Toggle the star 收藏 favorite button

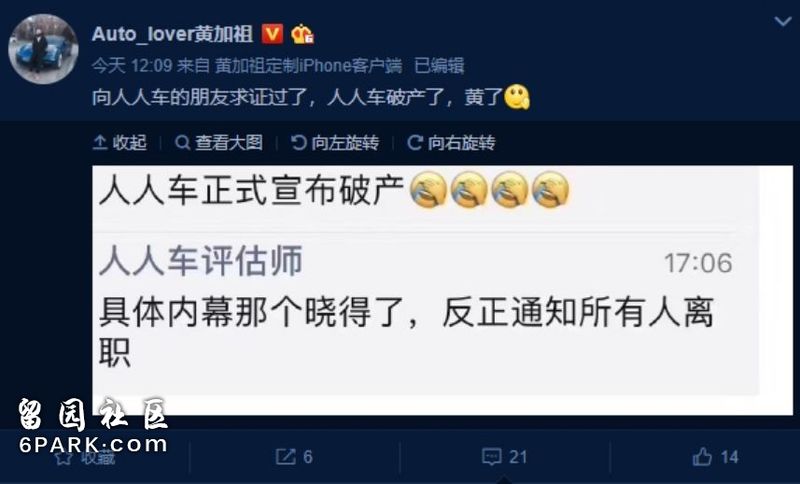click(85, 457)
